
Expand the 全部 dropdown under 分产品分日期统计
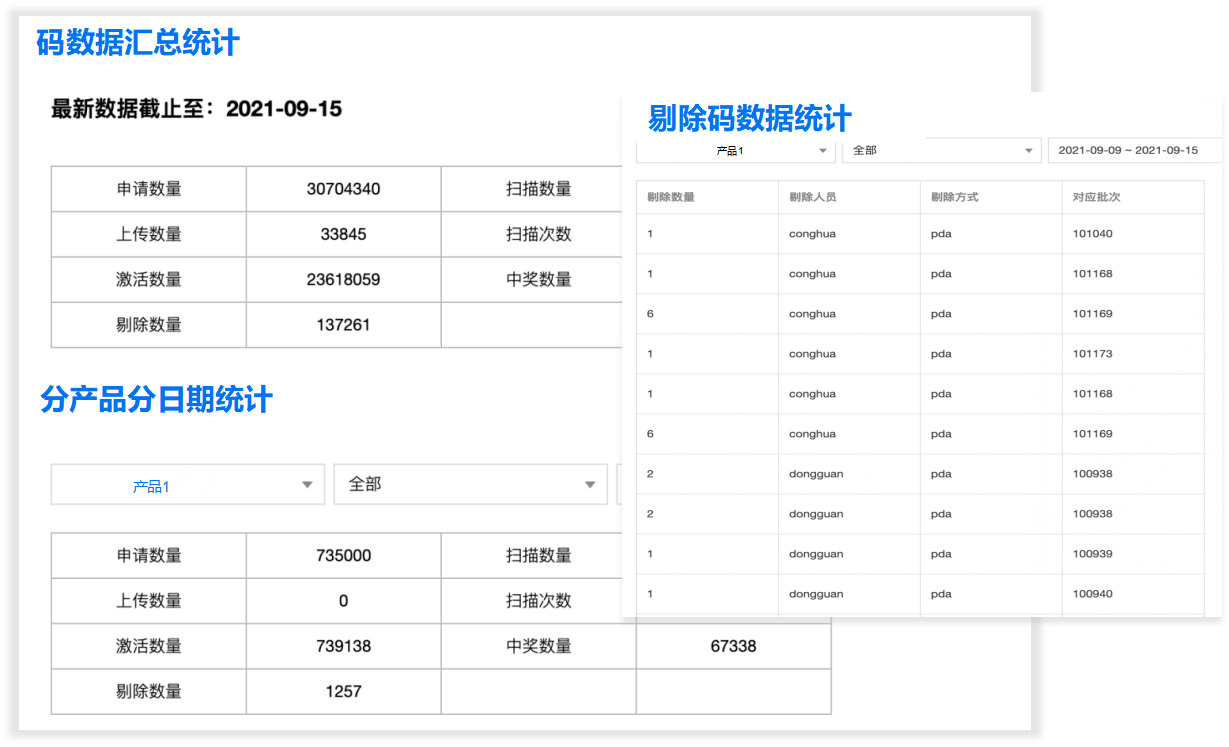[x=470, y=485]
